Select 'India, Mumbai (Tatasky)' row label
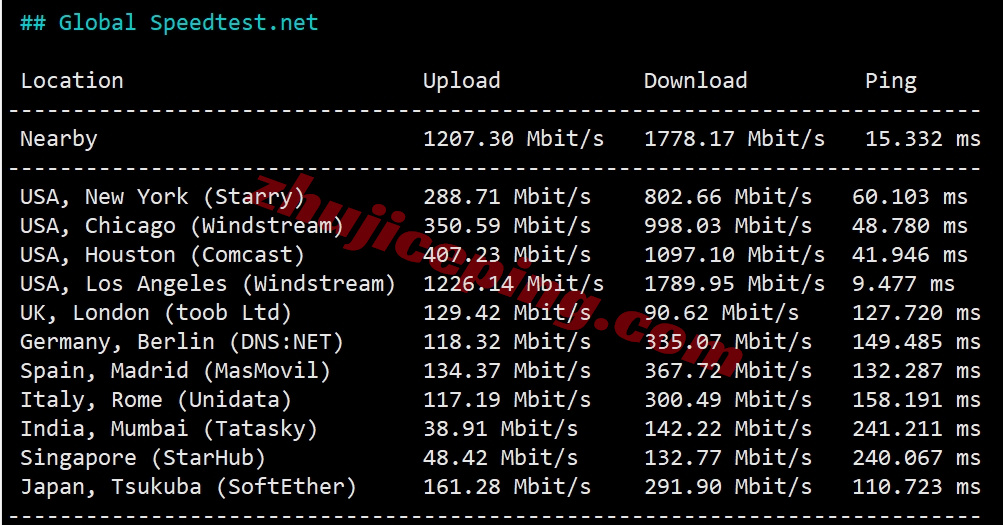The image size is (1003, 525). pos(169,429)
